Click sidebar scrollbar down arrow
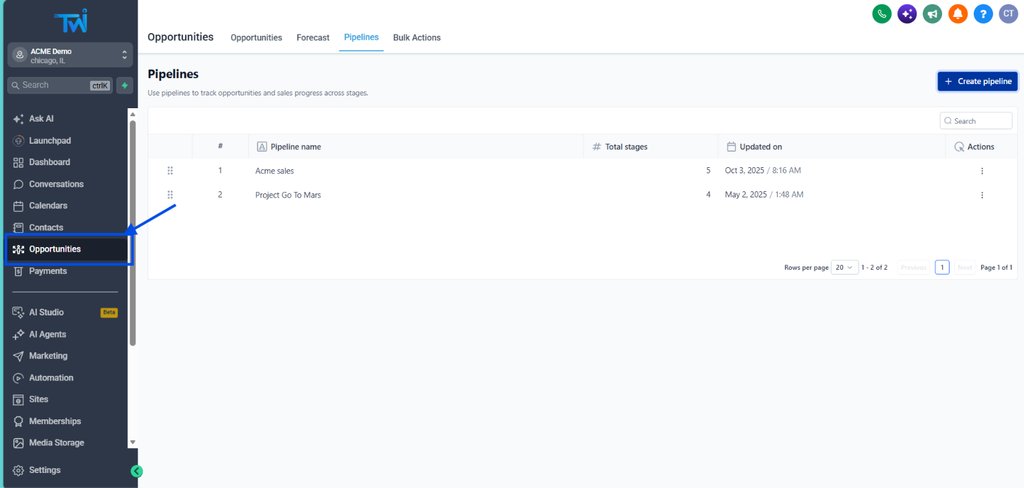The height and width of the screenshot is (488, 1024). (x=133, y=442)
